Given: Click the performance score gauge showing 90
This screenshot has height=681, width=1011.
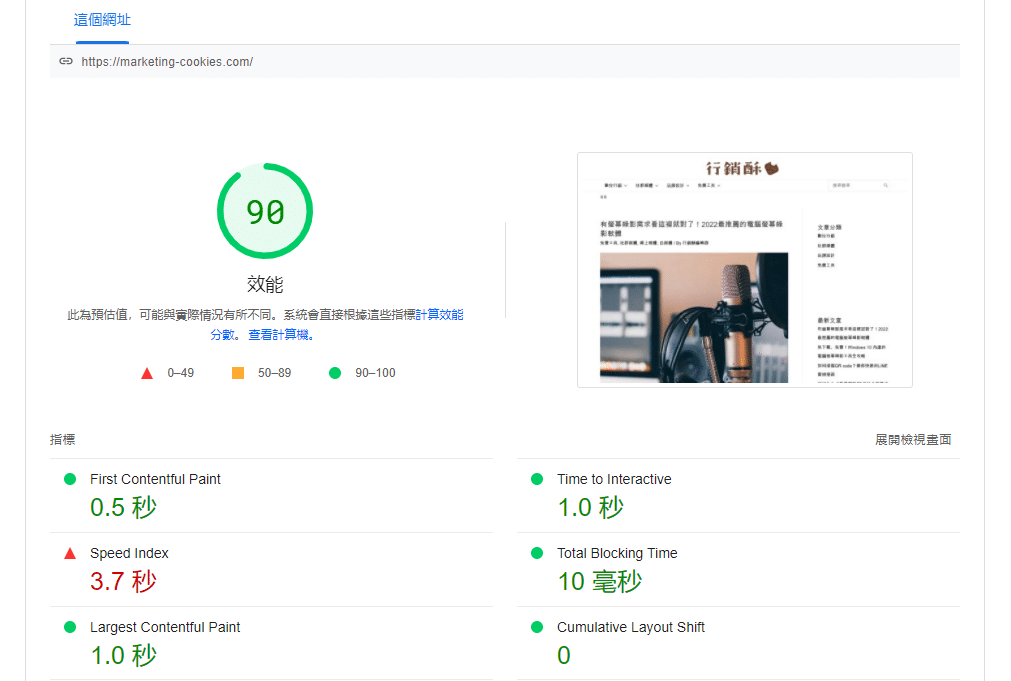Looking at the screenshot, I should (265, 211).
